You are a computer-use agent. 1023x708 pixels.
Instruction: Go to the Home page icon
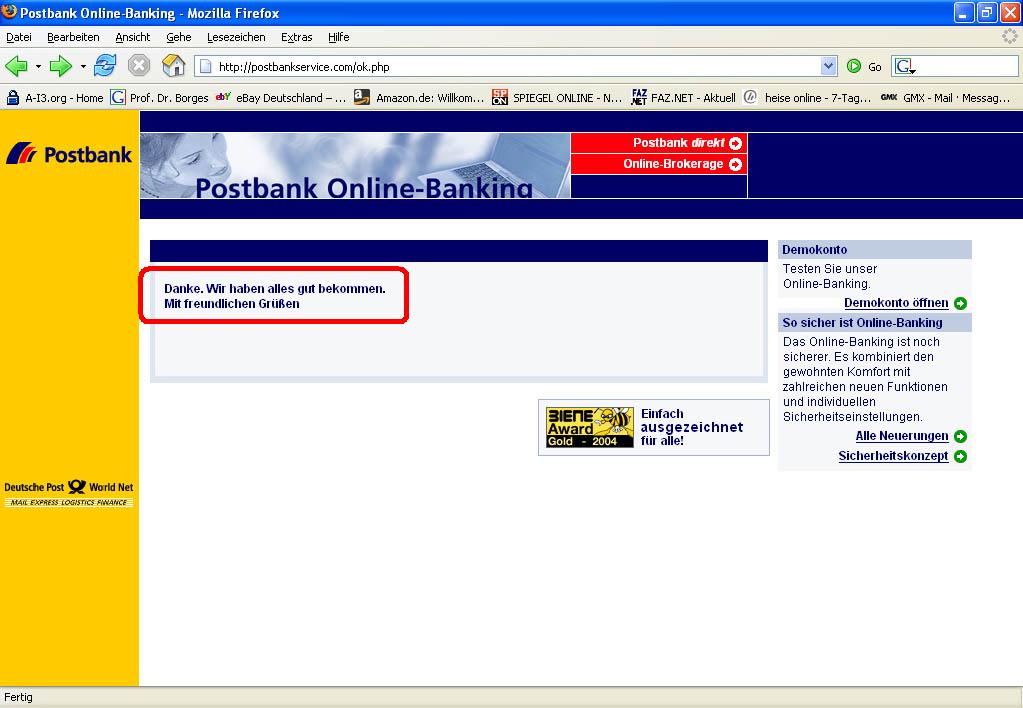click(x=174, y=66)
